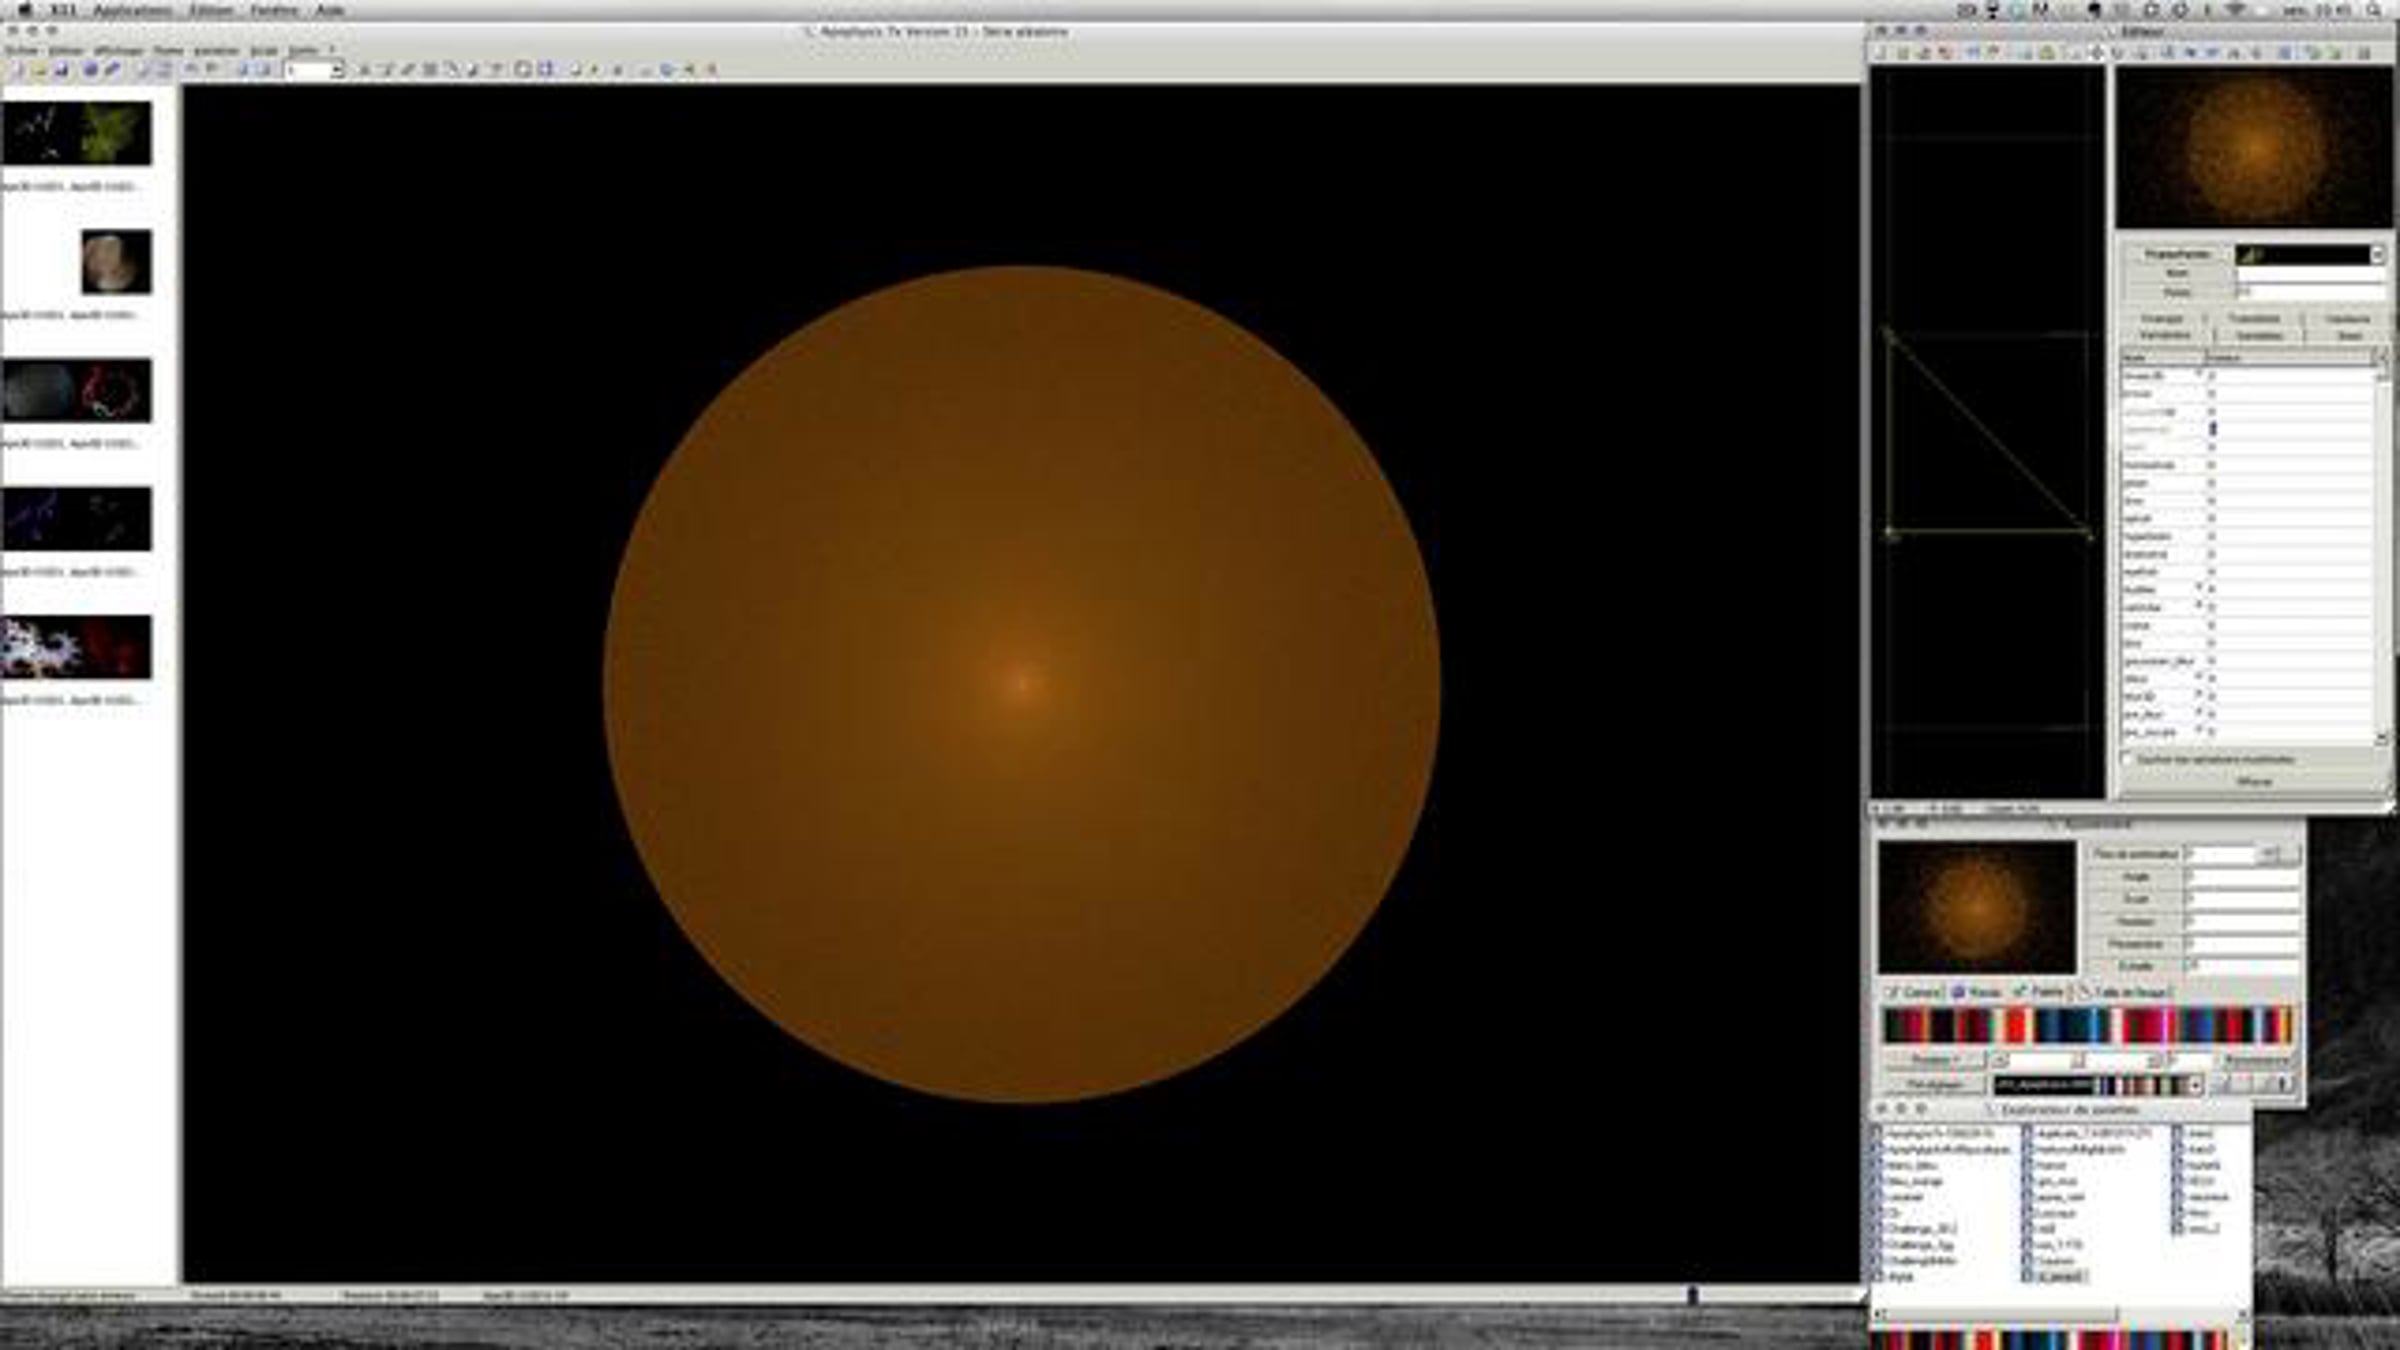2400x1350 pixels.
Task: Click last icon in the Editeur toolbar
Action: 2364,52
